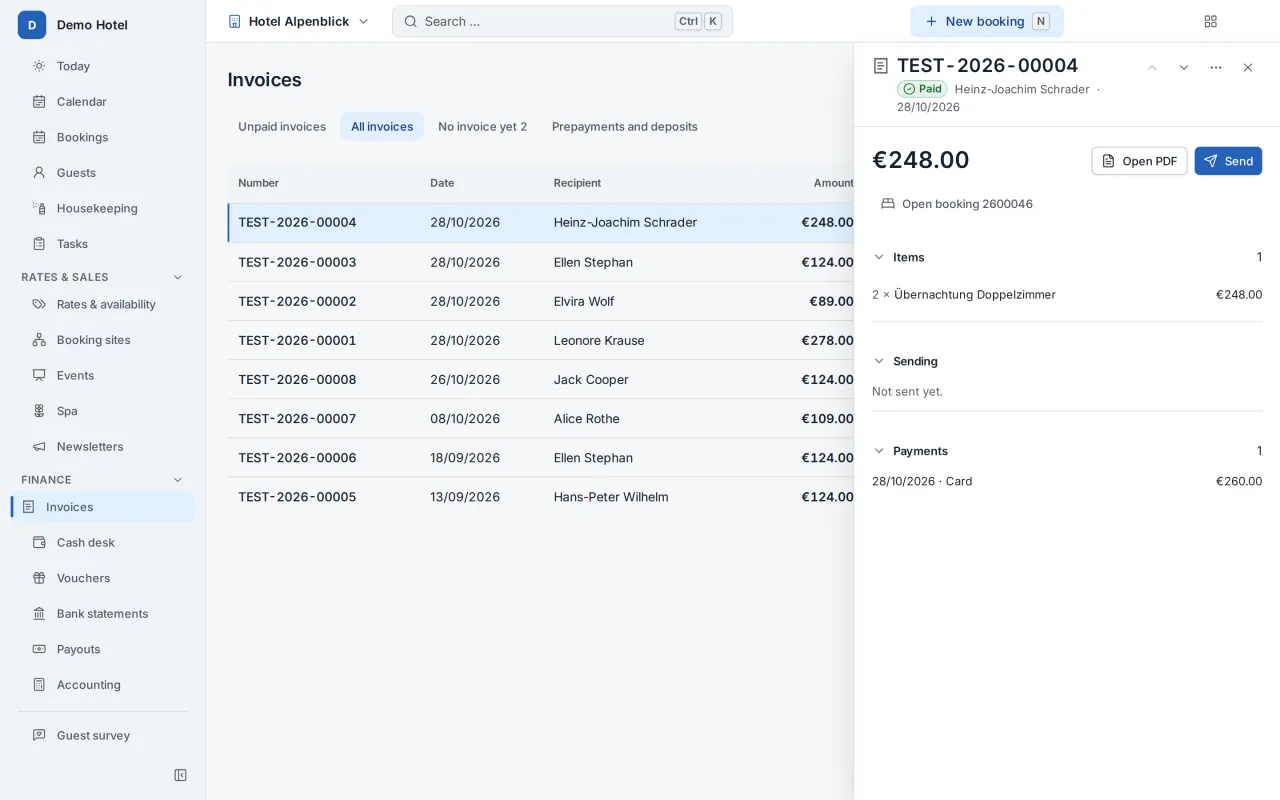Viewport: 1280px width, 800px height.
Task: Collapse the Payments section
Action: point(879,451)
